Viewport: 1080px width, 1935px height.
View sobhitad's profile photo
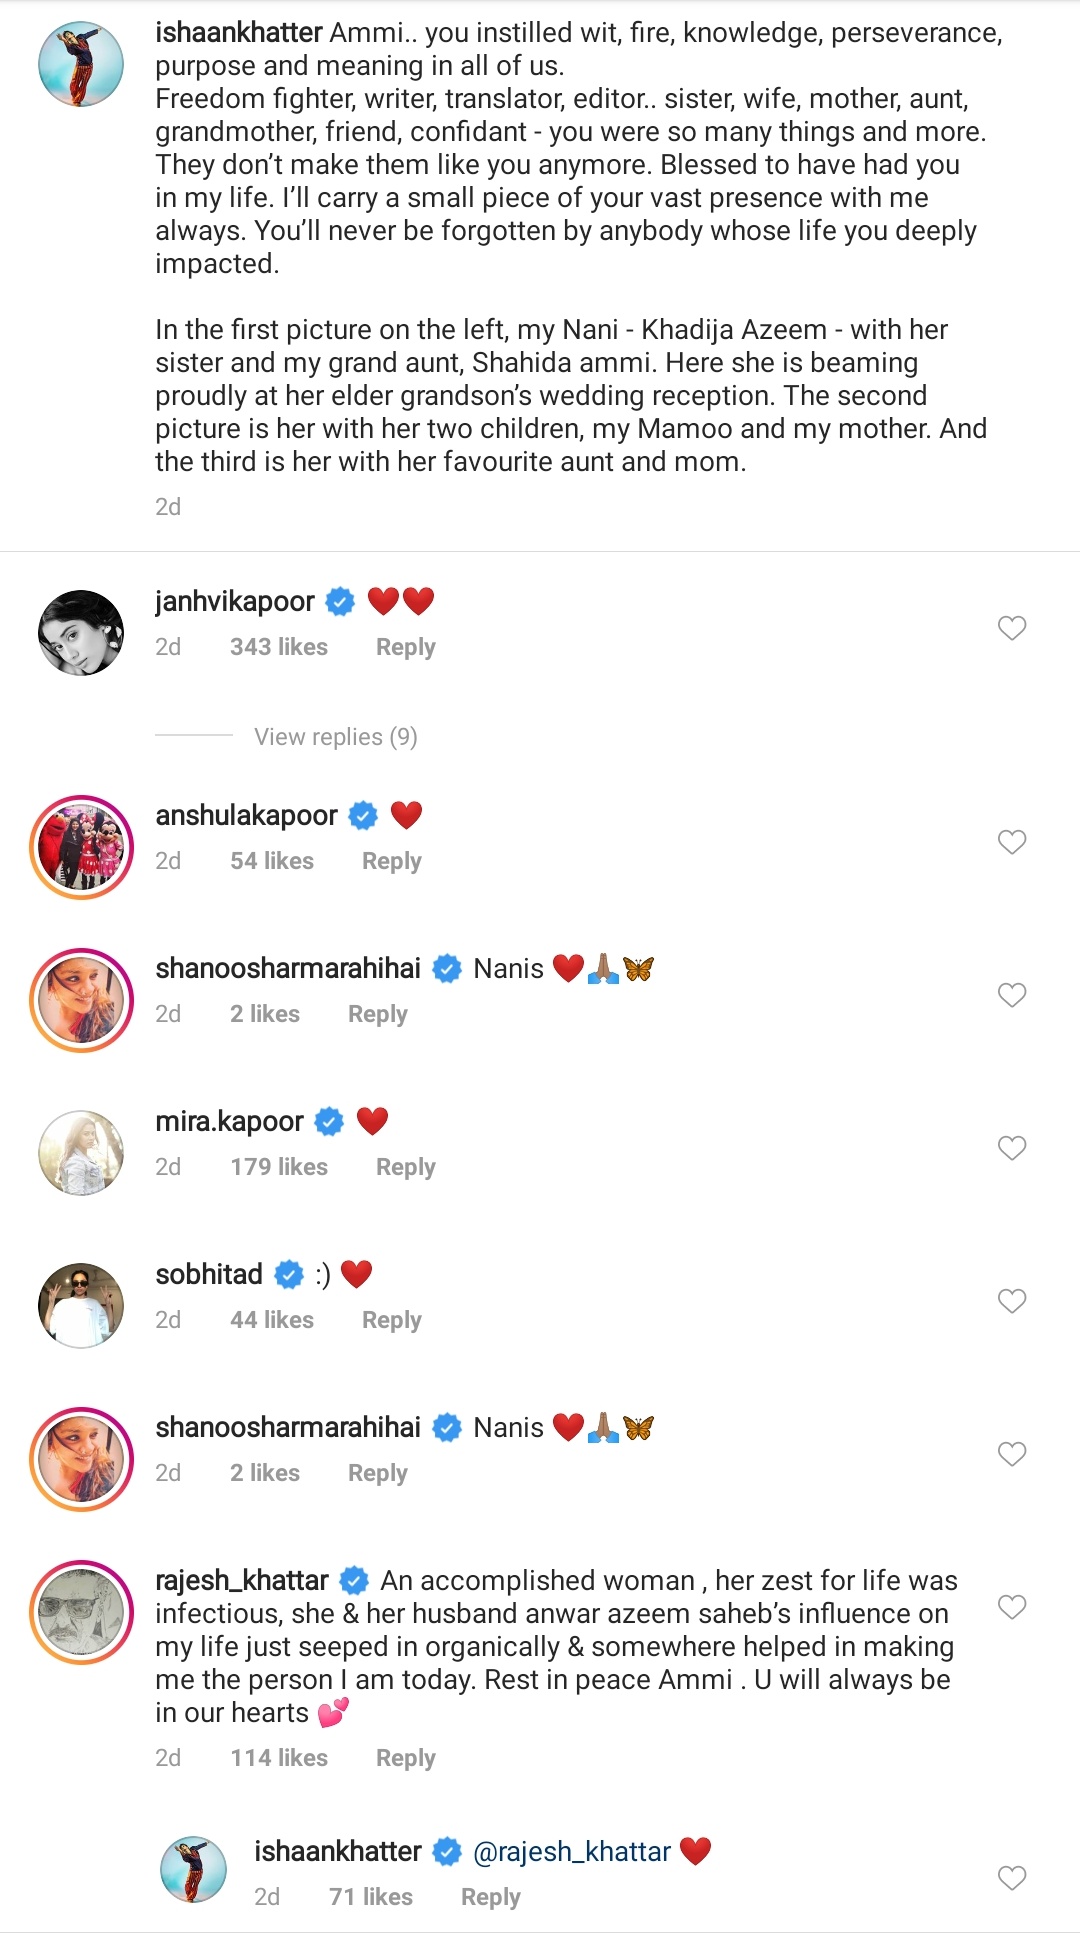(80, 1306)
